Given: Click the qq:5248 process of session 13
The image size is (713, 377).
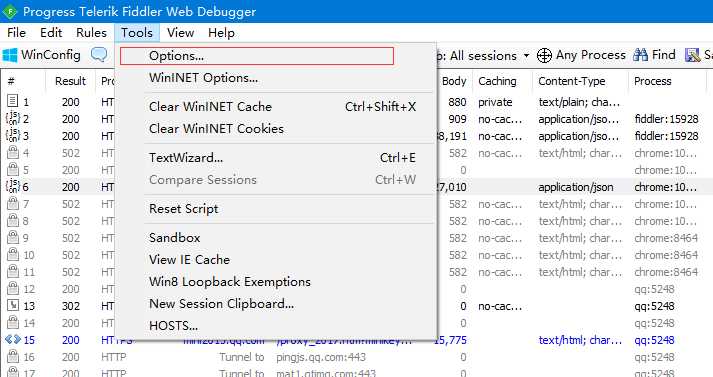Looking at the screenshot, I should tap(654, 306).
